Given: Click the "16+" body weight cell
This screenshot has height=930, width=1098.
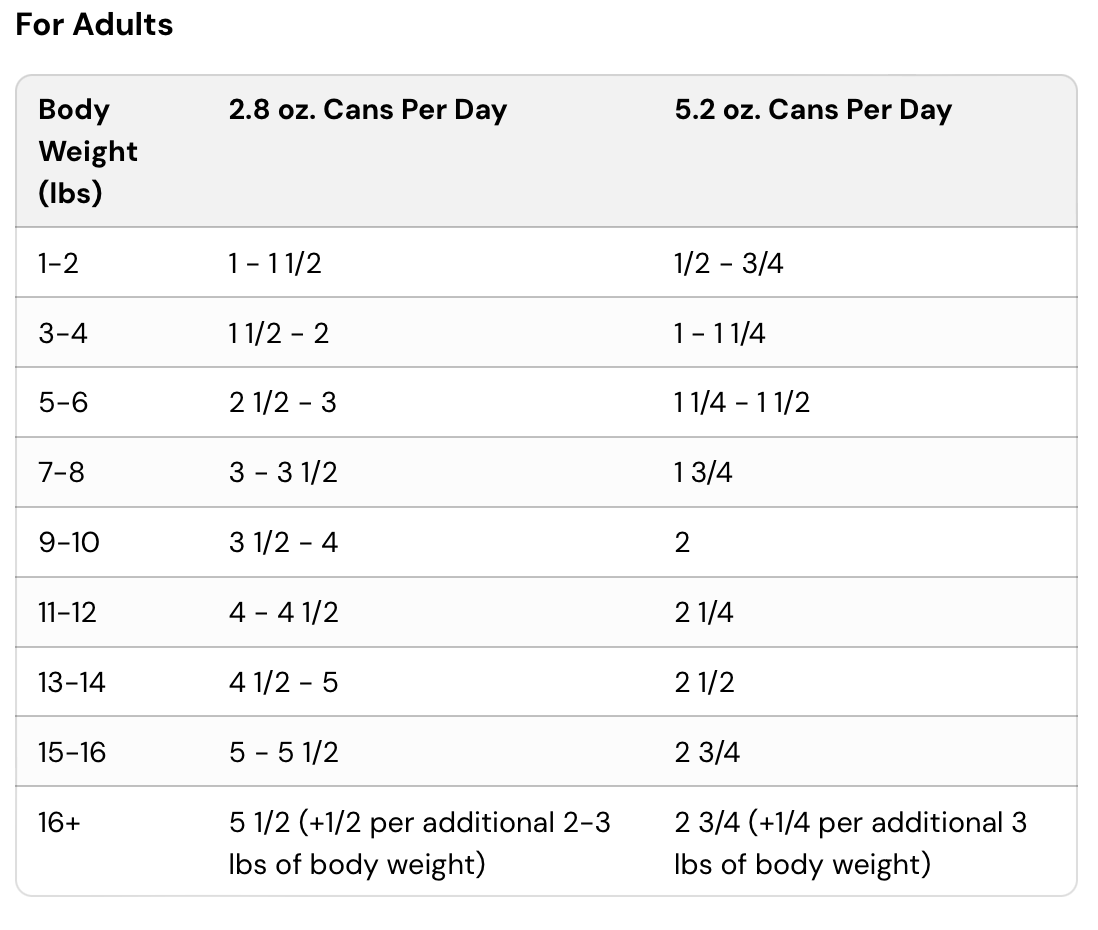Looking at the screenshot, I should [x=60, y=823].
